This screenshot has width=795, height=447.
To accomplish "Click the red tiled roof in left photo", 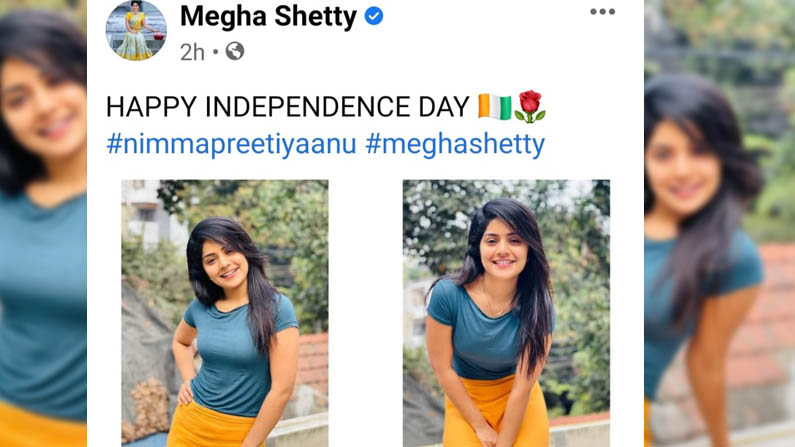I will tap(312, 362).
